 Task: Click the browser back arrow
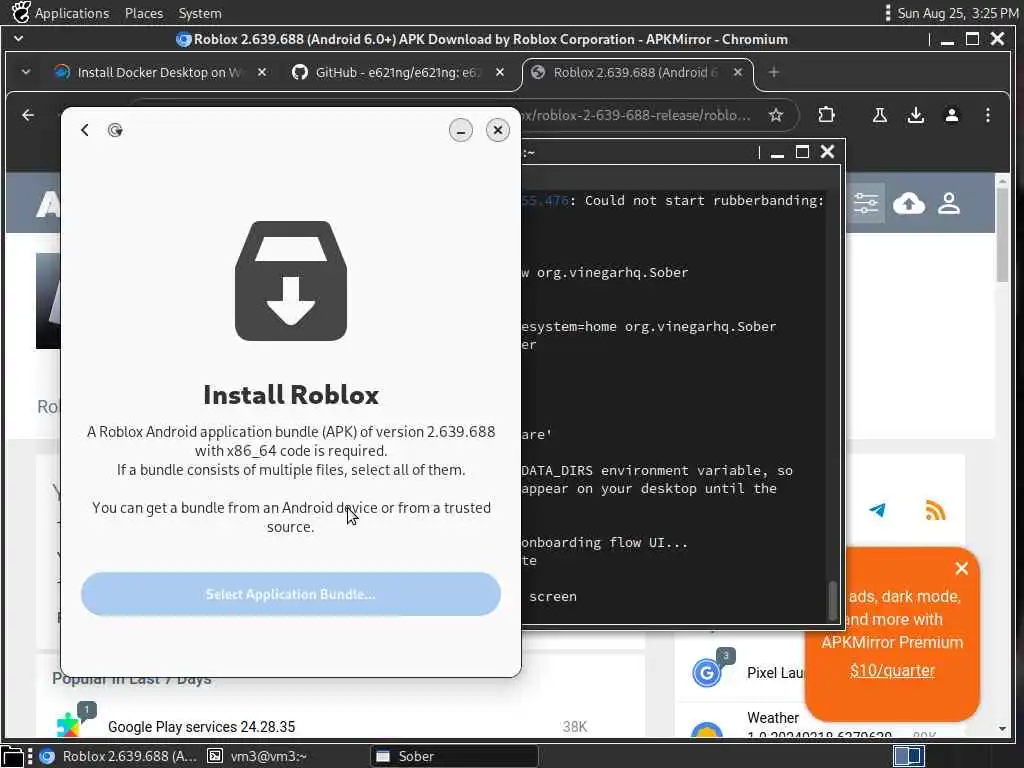pos(28,116)
